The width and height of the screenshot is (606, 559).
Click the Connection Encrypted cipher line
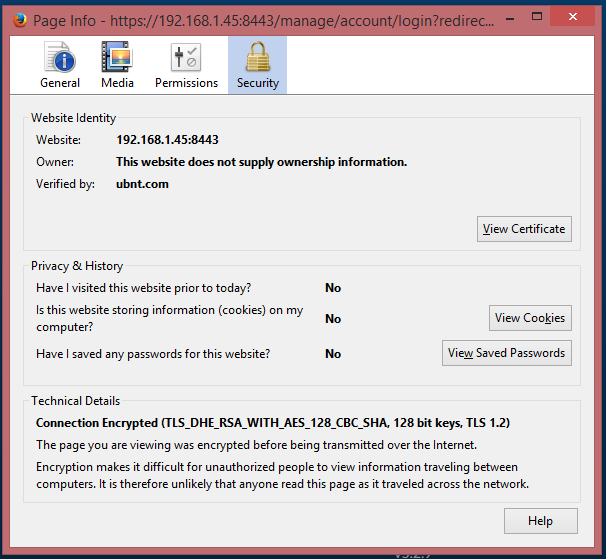273,423
